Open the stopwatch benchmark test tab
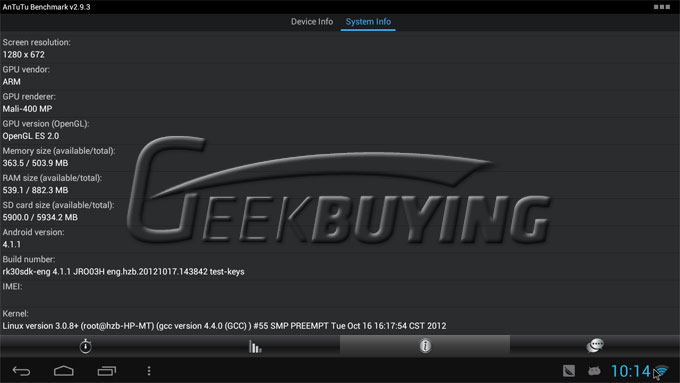 pos(85,346)
